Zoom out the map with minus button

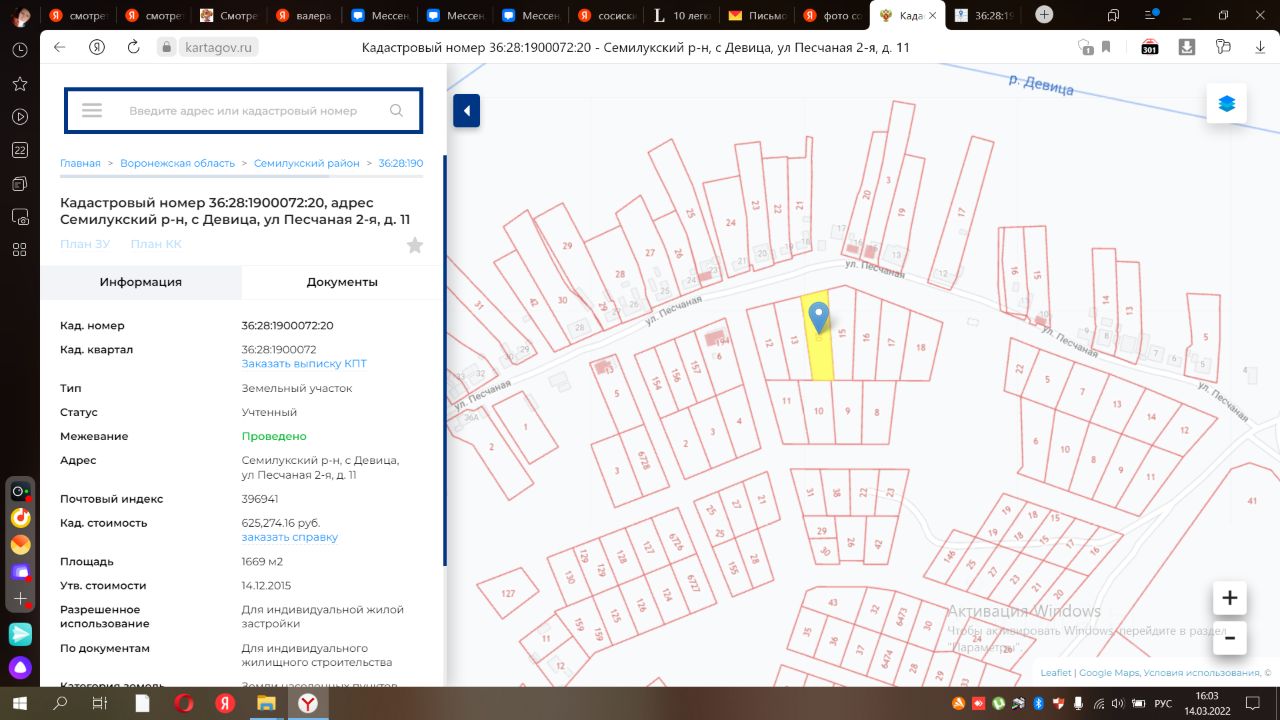click(1230, 637)
